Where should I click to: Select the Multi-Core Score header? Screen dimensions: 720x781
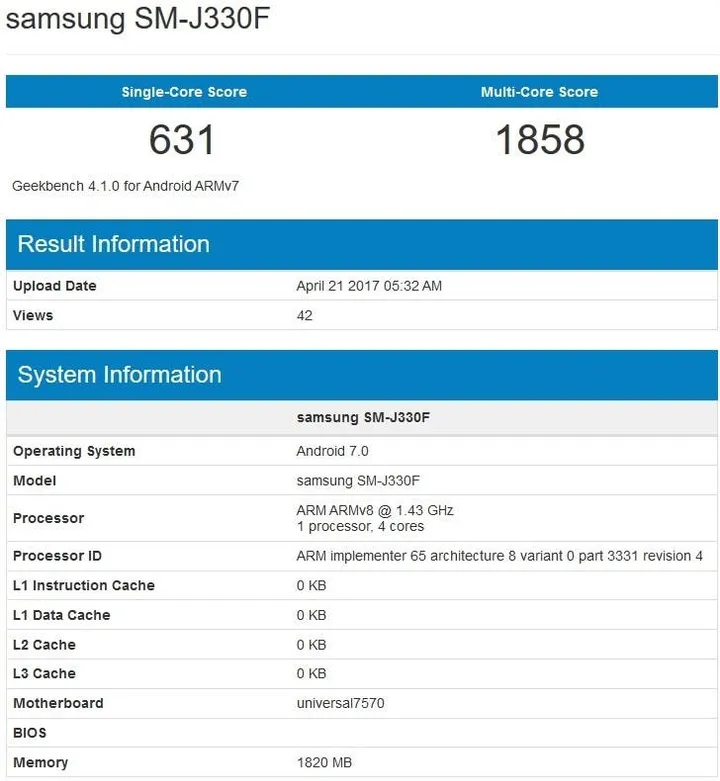(x=539, y=92)
